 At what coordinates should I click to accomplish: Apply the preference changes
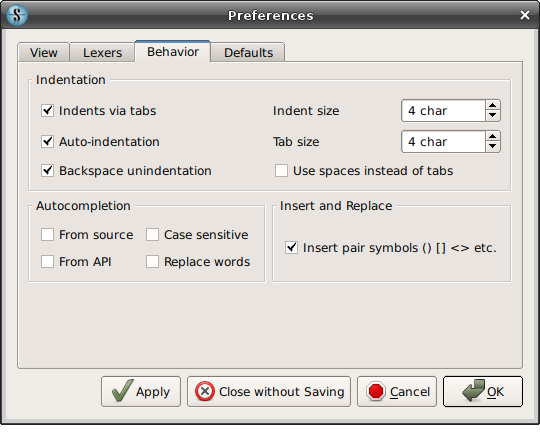click(141, 391)
